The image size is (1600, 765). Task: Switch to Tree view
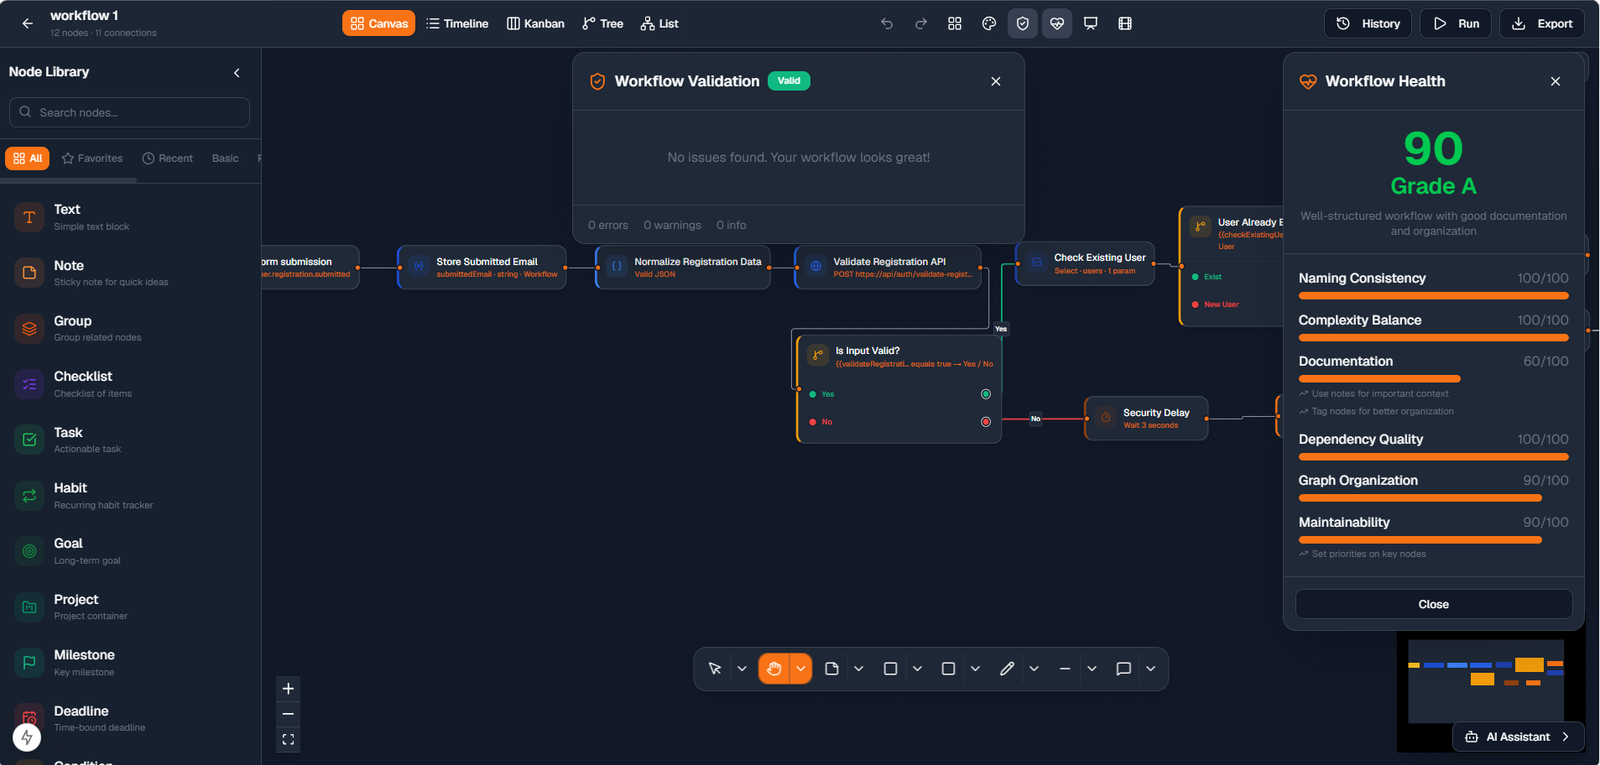[603, 23]
